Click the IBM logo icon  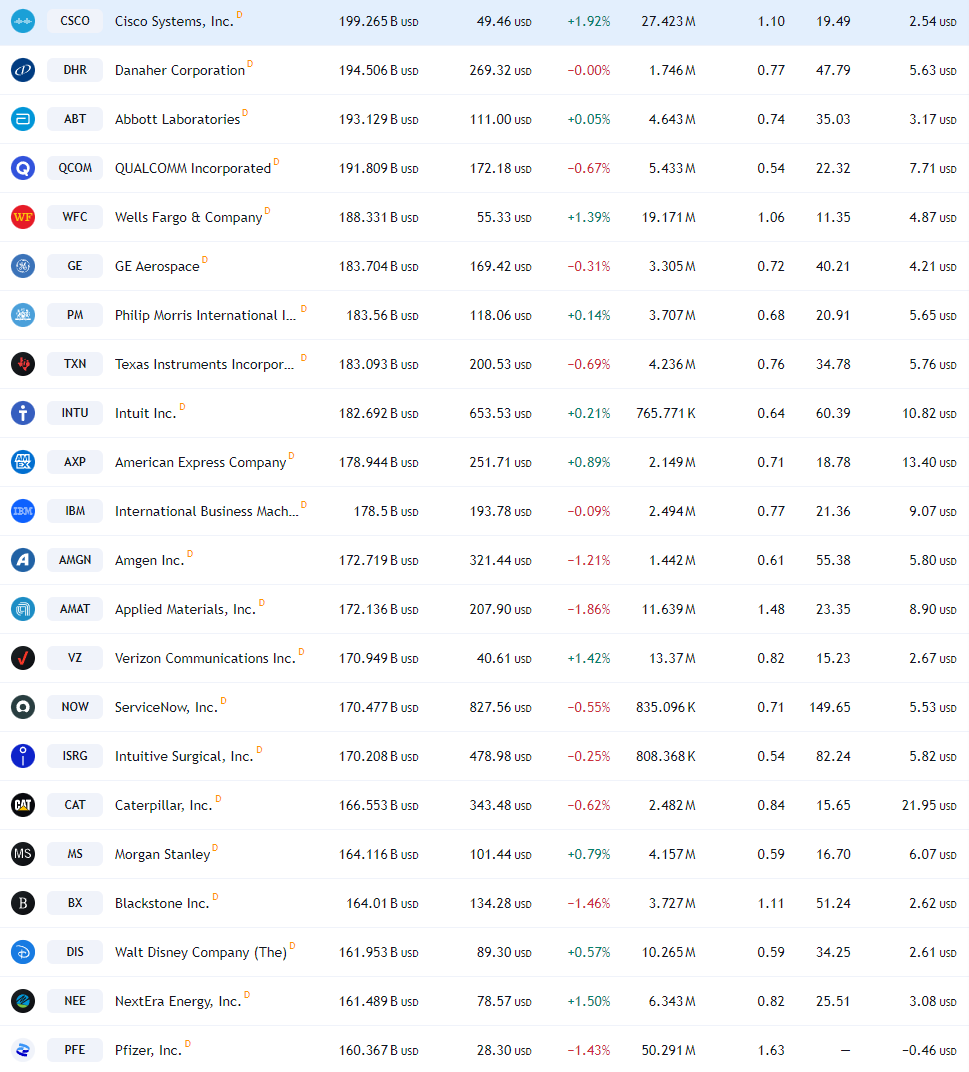pyautogui.click(x=23, y=511)
